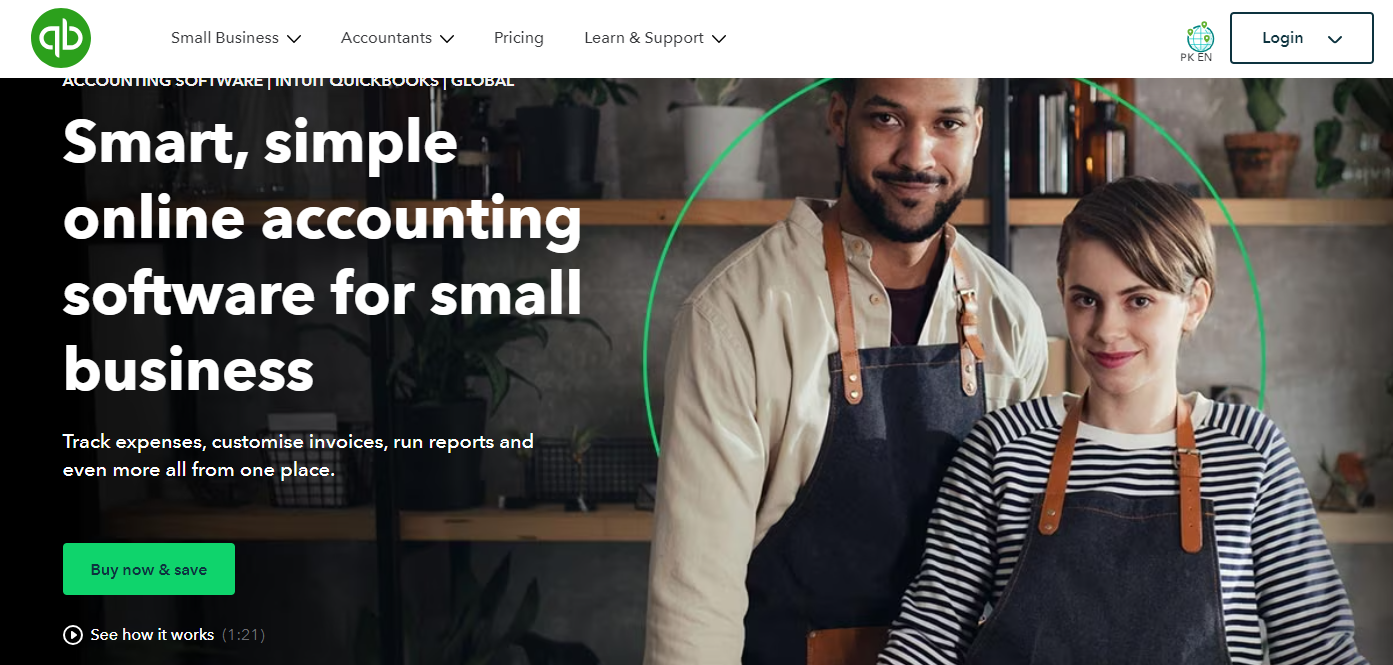The width and height of the screenshot is (1393, 665).
Task: Click the Login button text
Action: tap(1282, 38)
